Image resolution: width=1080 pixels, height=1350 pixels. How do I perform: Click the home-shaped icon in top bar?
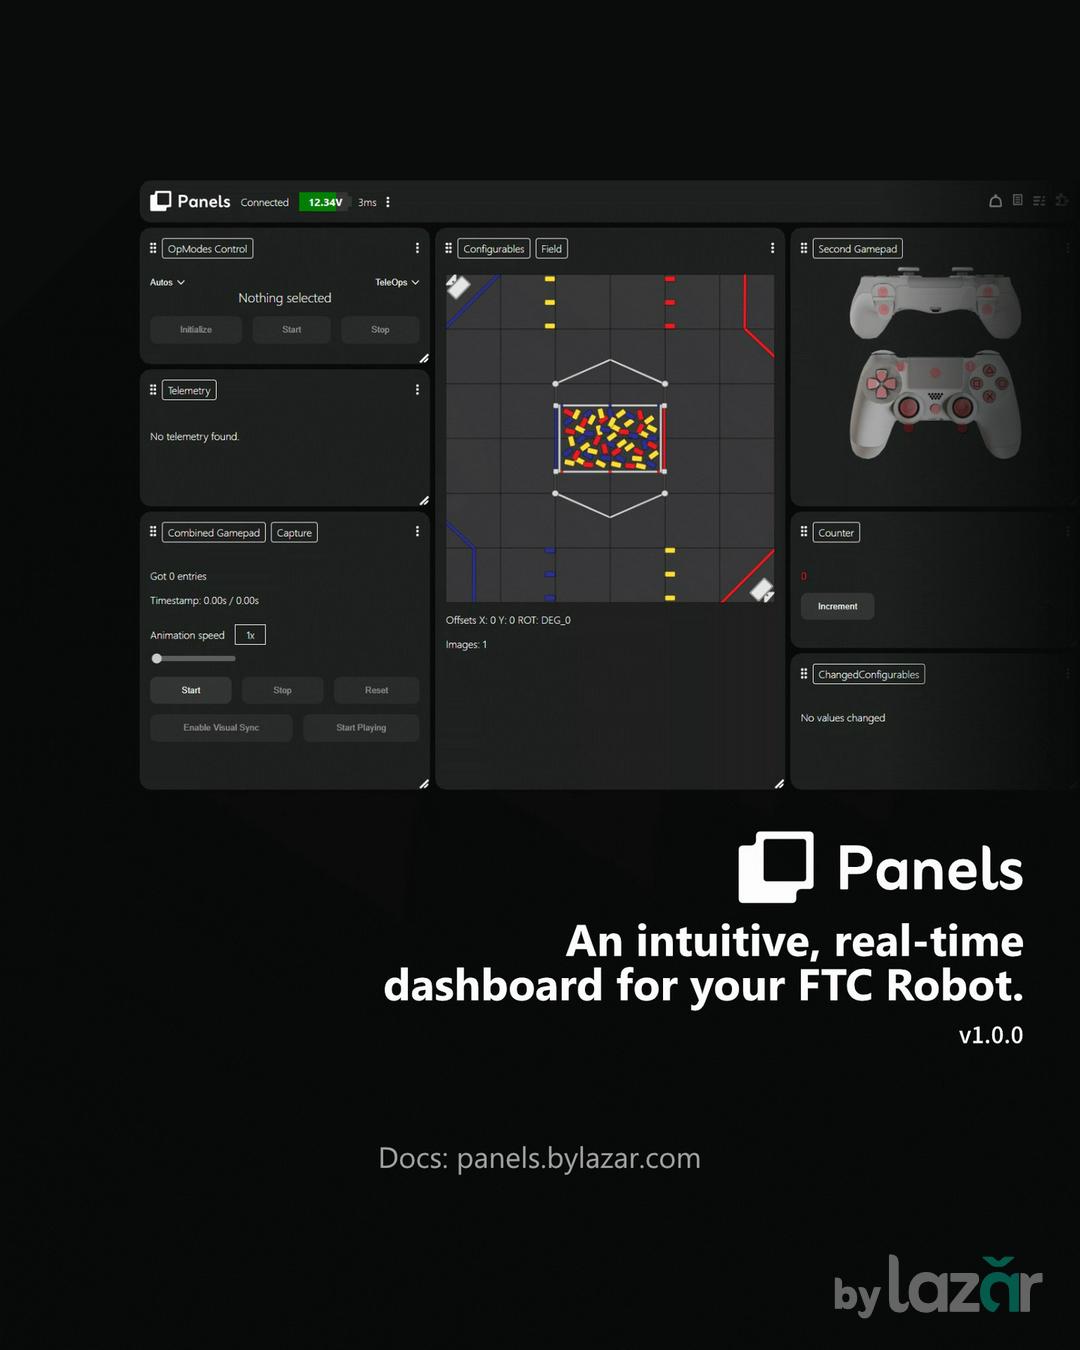pos(995,201)
